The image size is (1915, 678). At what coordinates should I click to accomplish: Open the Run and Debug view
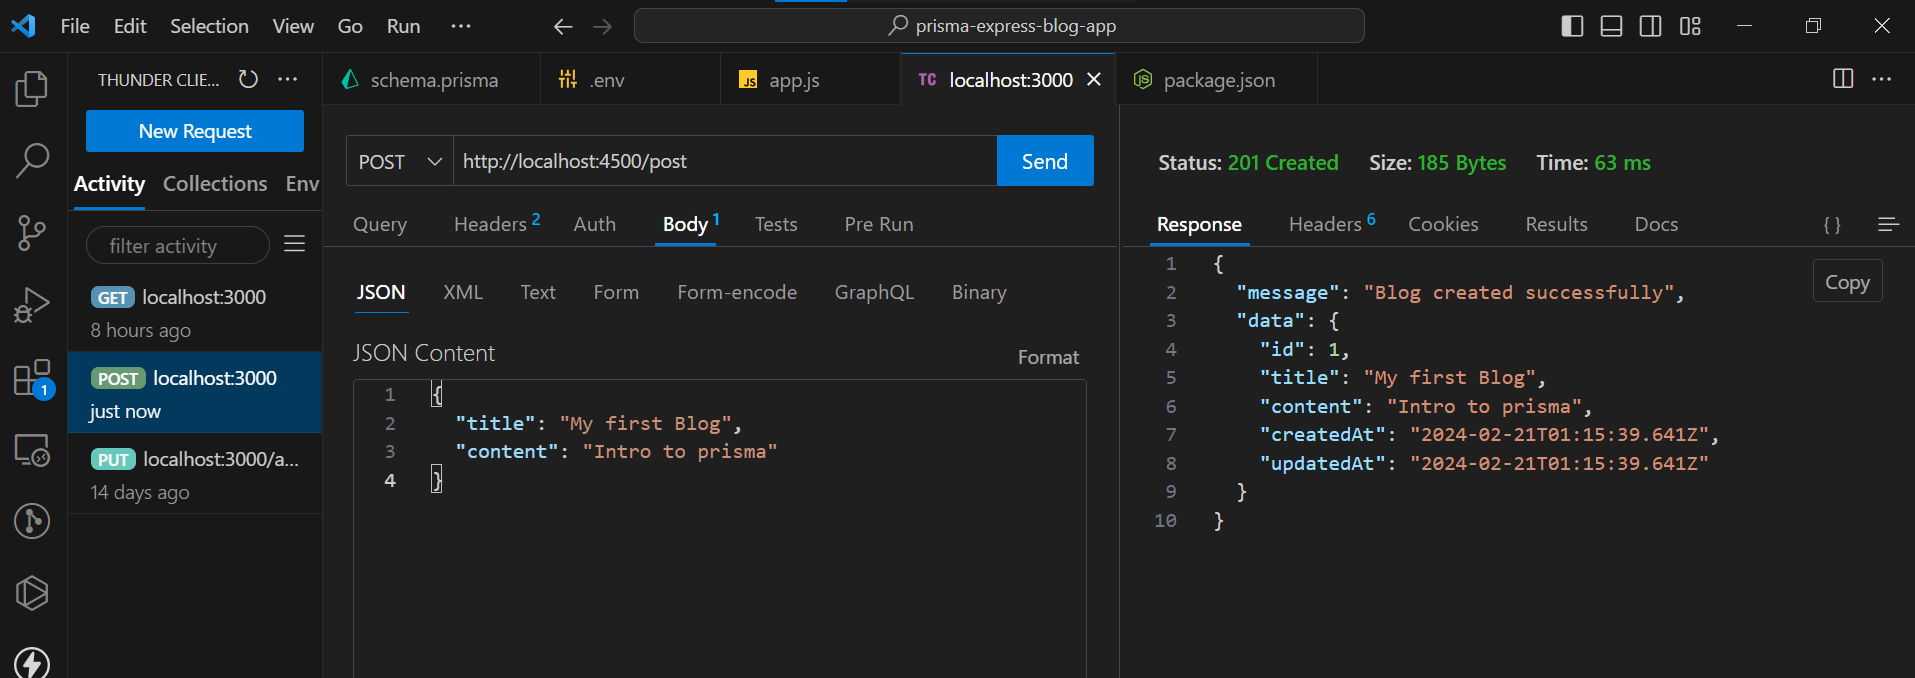click(32, 305)
